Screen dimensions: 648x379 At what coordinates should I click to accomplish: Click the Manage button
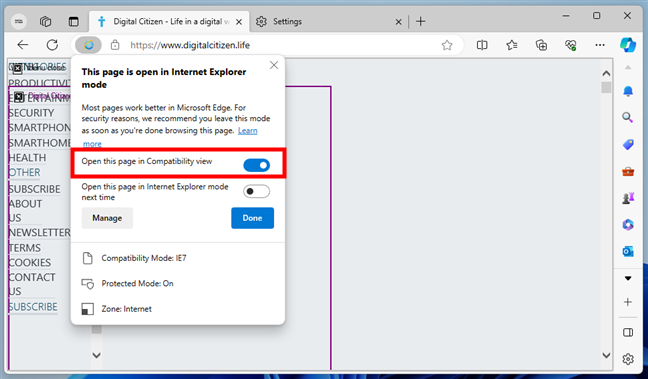(107, 218)
